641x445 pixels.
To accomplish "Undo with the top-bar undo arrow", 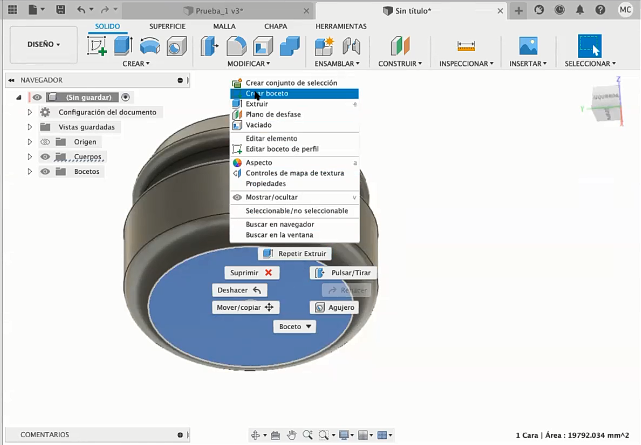I will click(x=81, y=10).
